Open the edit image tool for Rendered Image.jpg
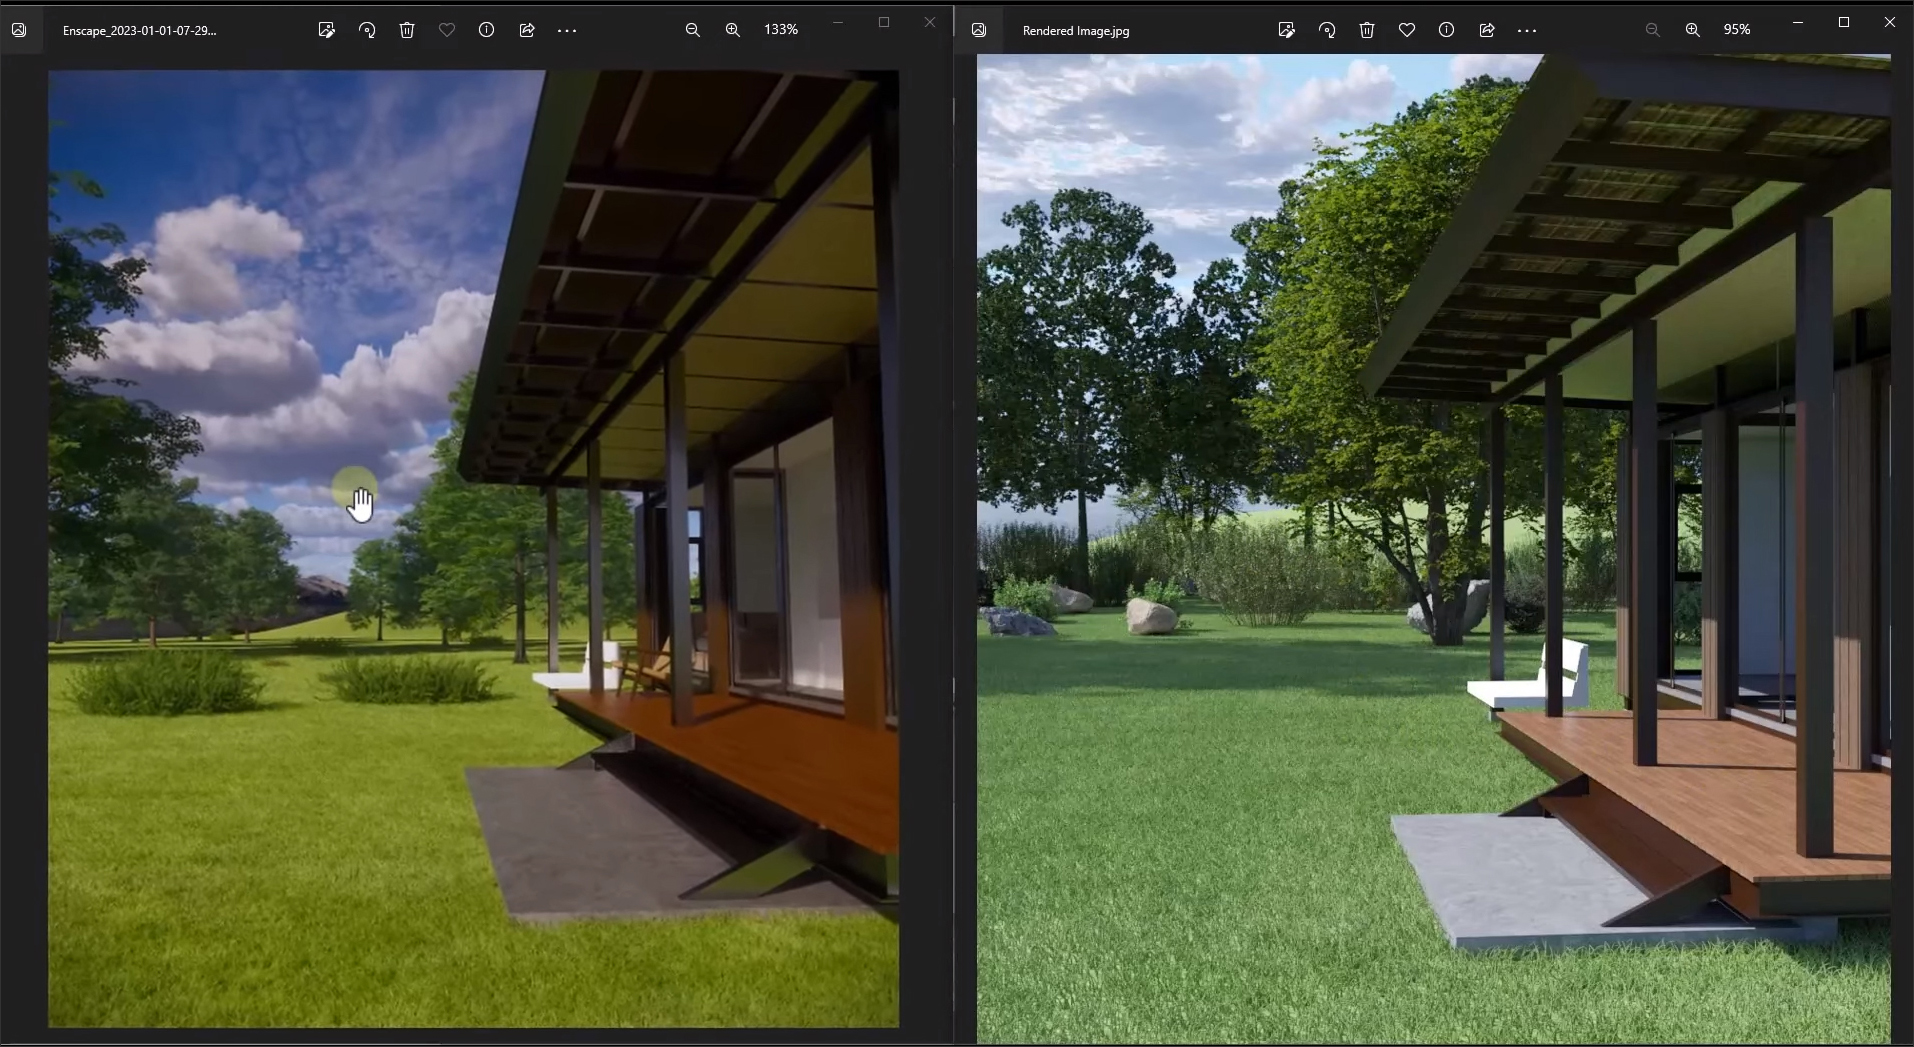The width and height of the screenshot is (1914, 1047). pyautogui.click(x=1287, y=30)
